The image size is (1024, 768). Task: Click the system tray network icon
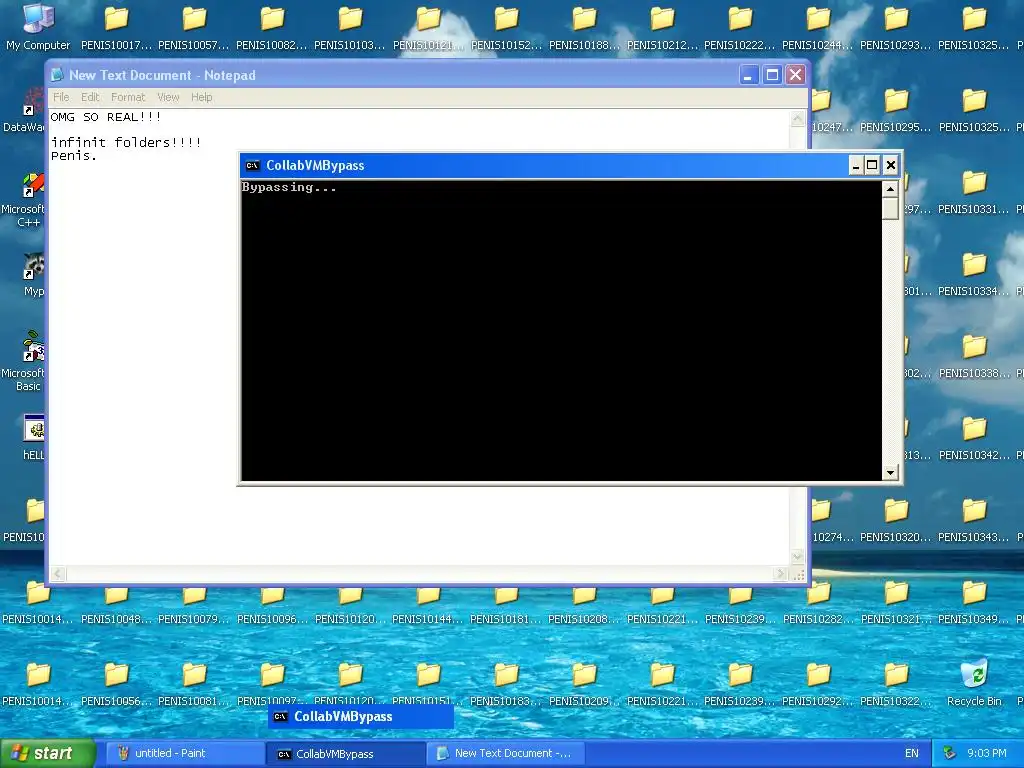click(950, 754)
